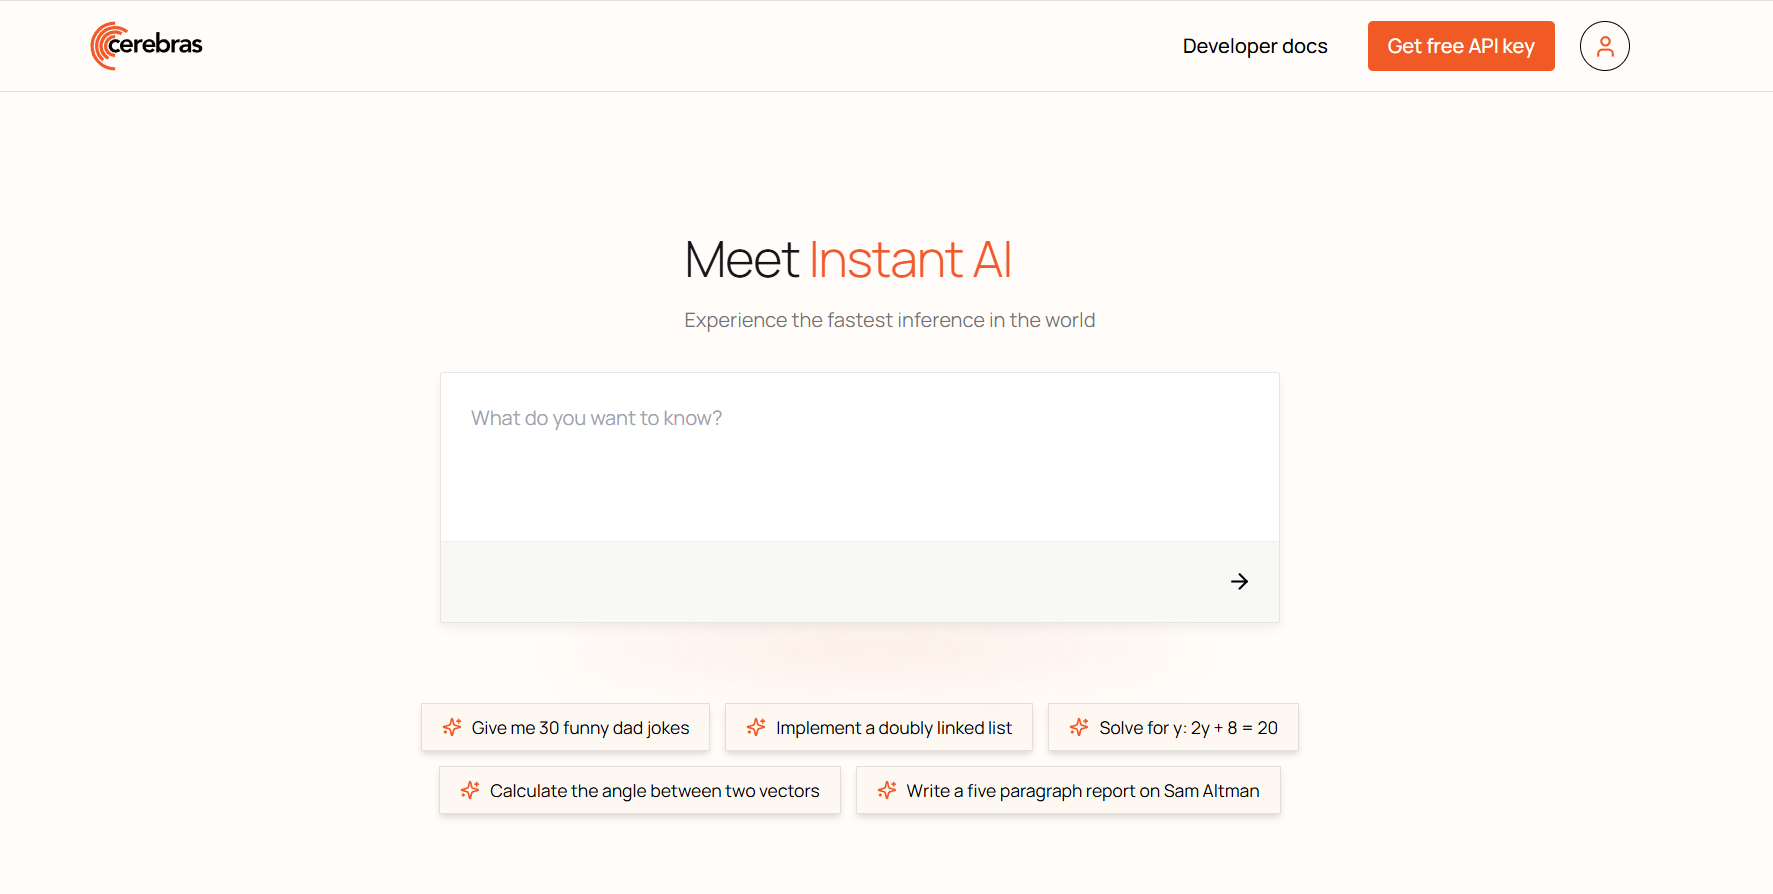
Task: Submit prompt with the arrow icon
Action: pyautogui.click(x=1239, y=581)
